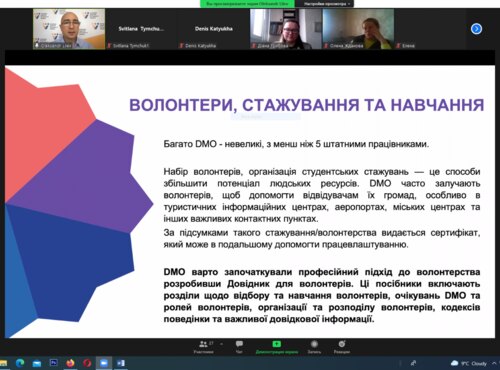Click the green Share Screen button

coord(277,347)
